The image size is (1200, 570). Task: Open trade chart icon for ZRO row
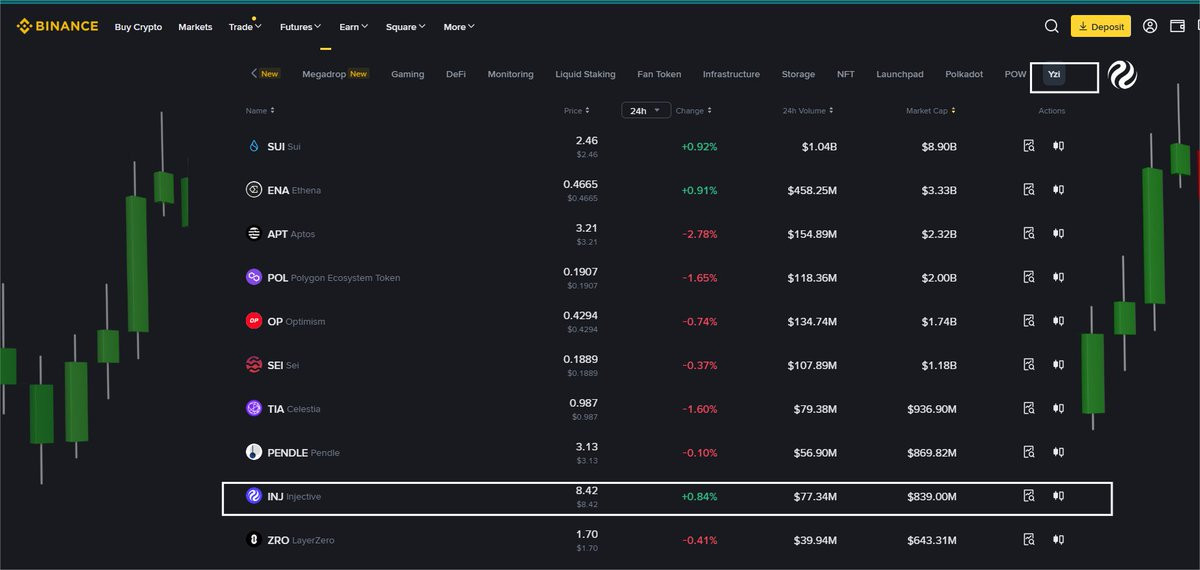tap(1058, 539)
